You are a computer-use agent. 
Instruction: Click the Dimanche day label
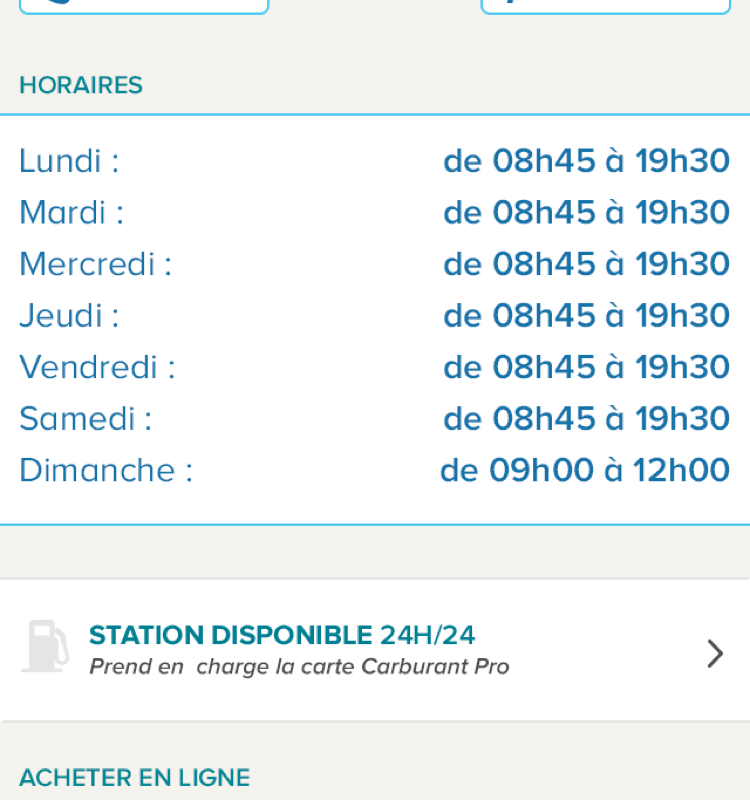click(x=106, y=470)
